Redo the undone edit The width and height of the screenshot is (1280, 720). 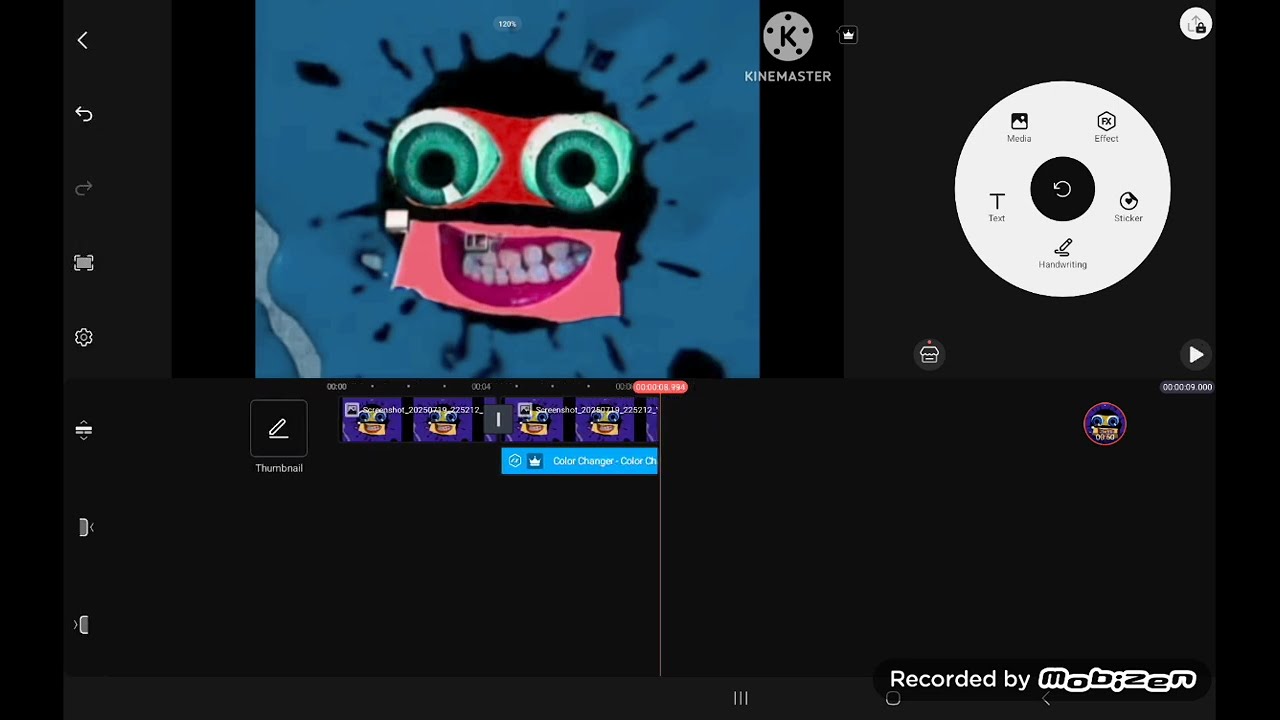point(84,188)
